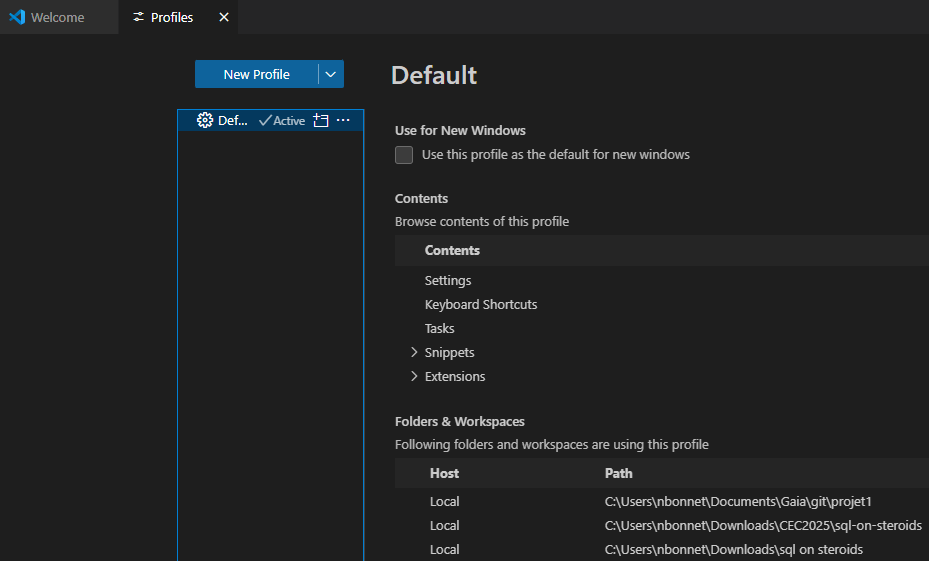Click Local host cell for CEC2025 row

coord(444,525)
